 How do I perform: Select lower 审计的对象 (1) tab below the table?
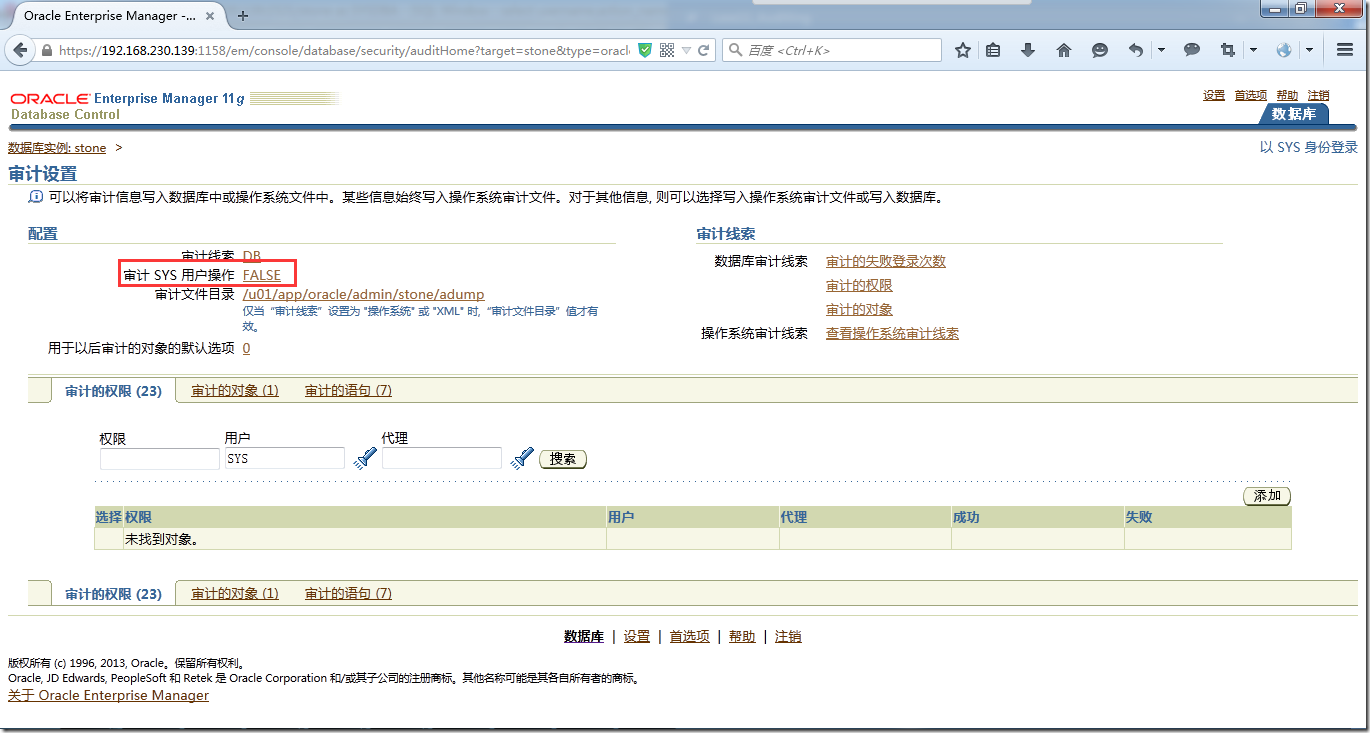tap(235, 593)
